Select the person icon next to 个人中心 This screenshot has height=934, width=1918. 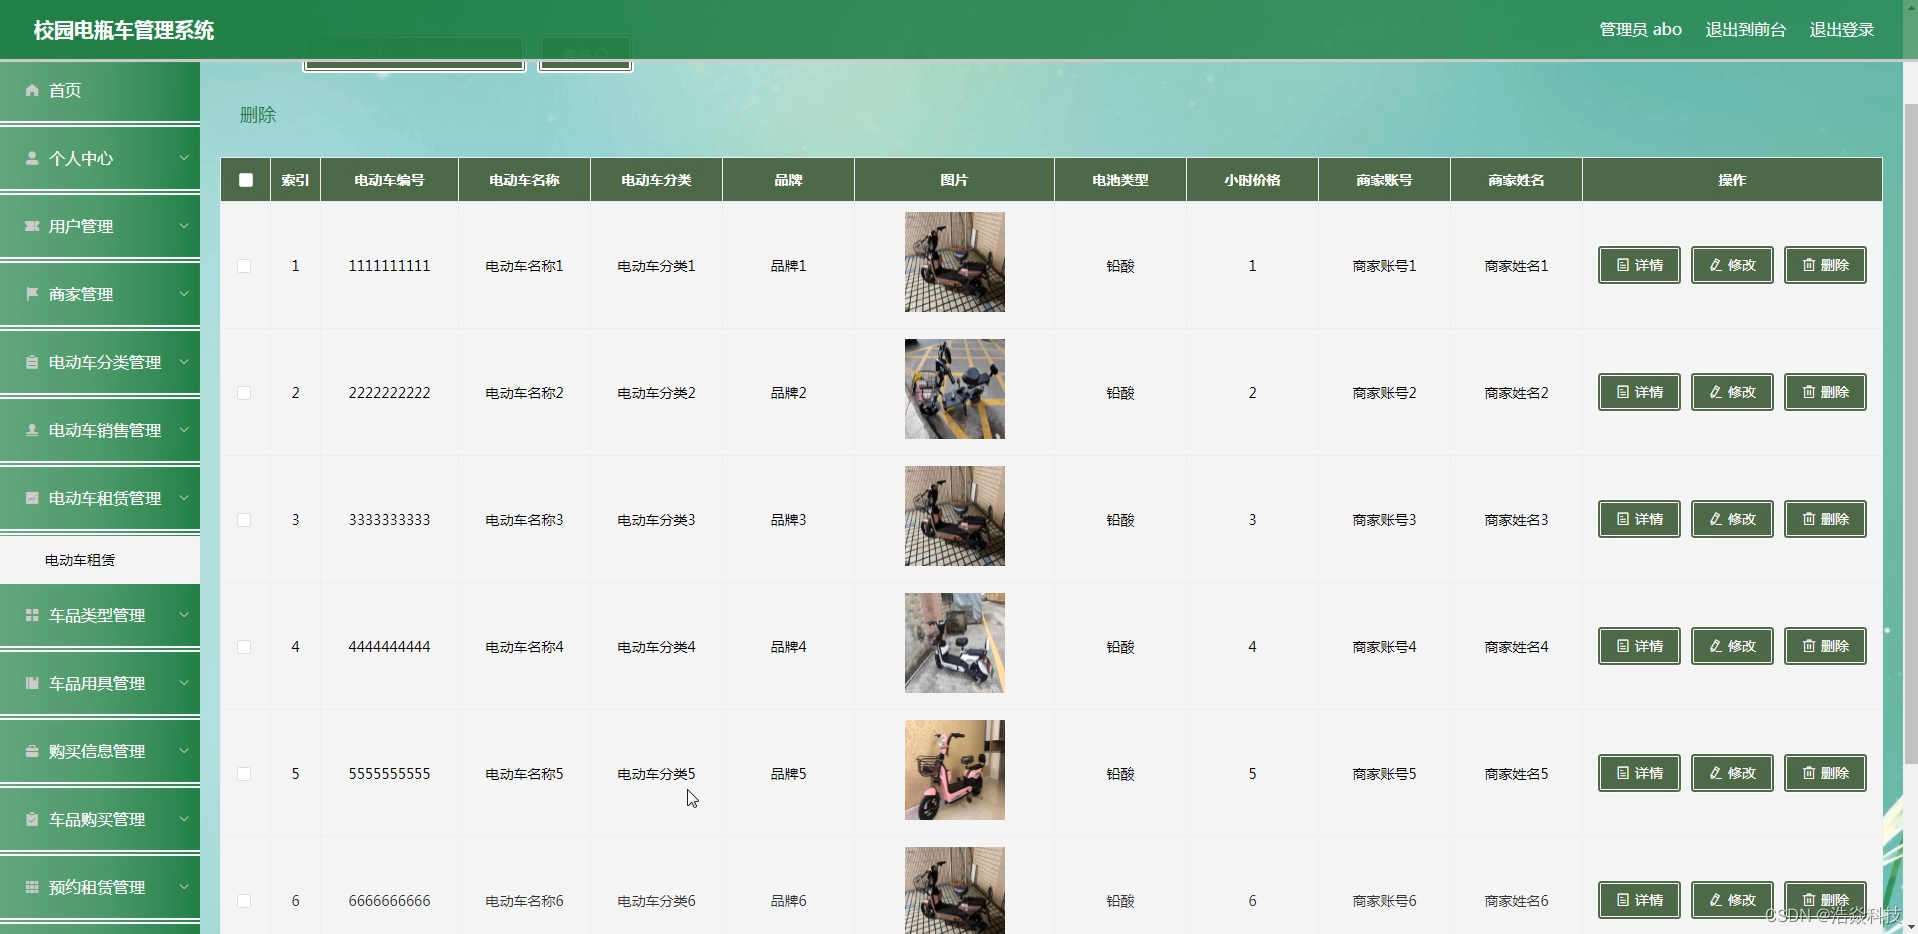(x=31, y=158)
